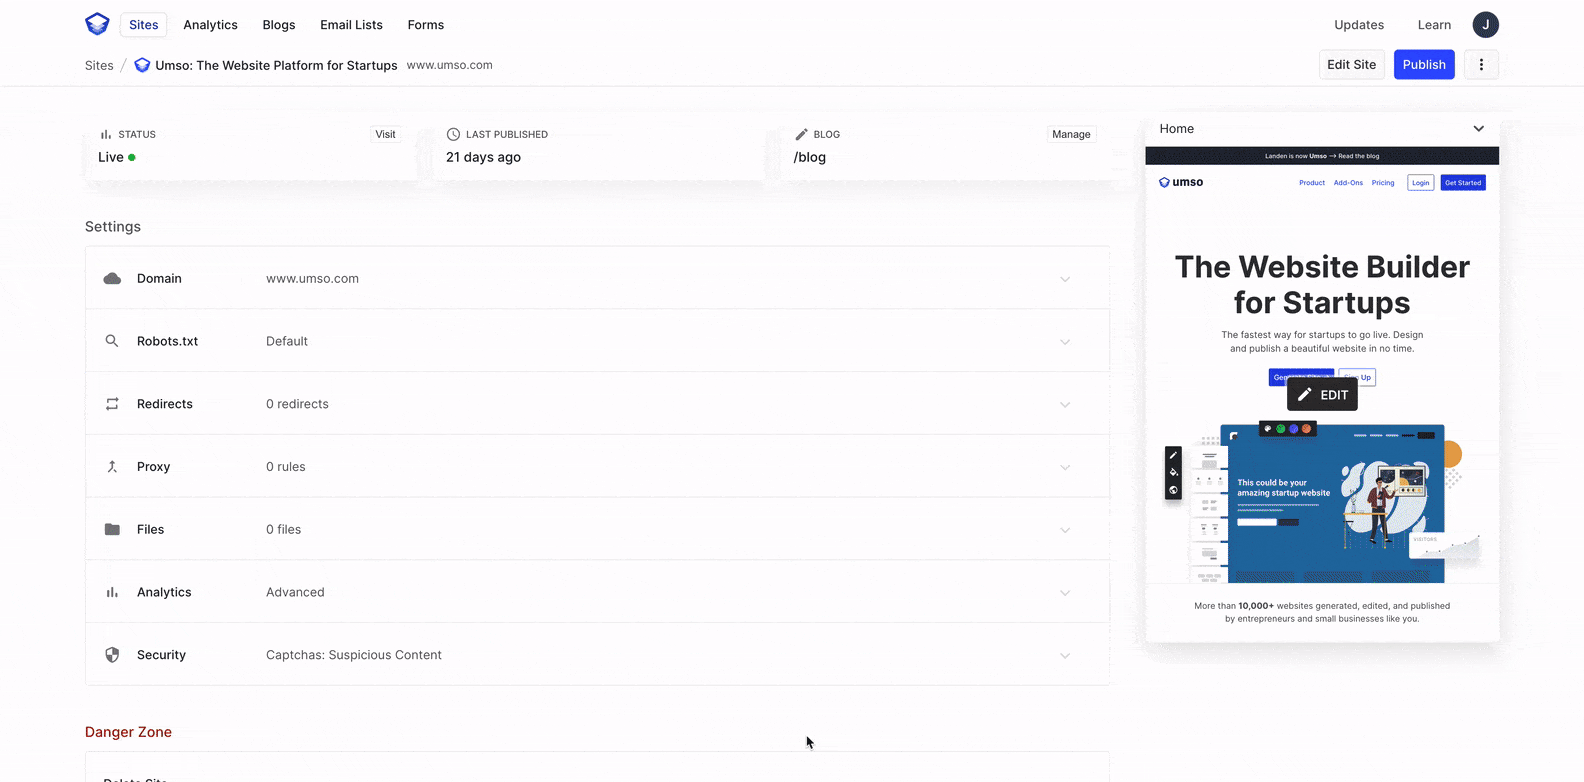Open the three-dot more options menu
This screenshot has width=1584, height=782.
click(x=1481, y=65)
